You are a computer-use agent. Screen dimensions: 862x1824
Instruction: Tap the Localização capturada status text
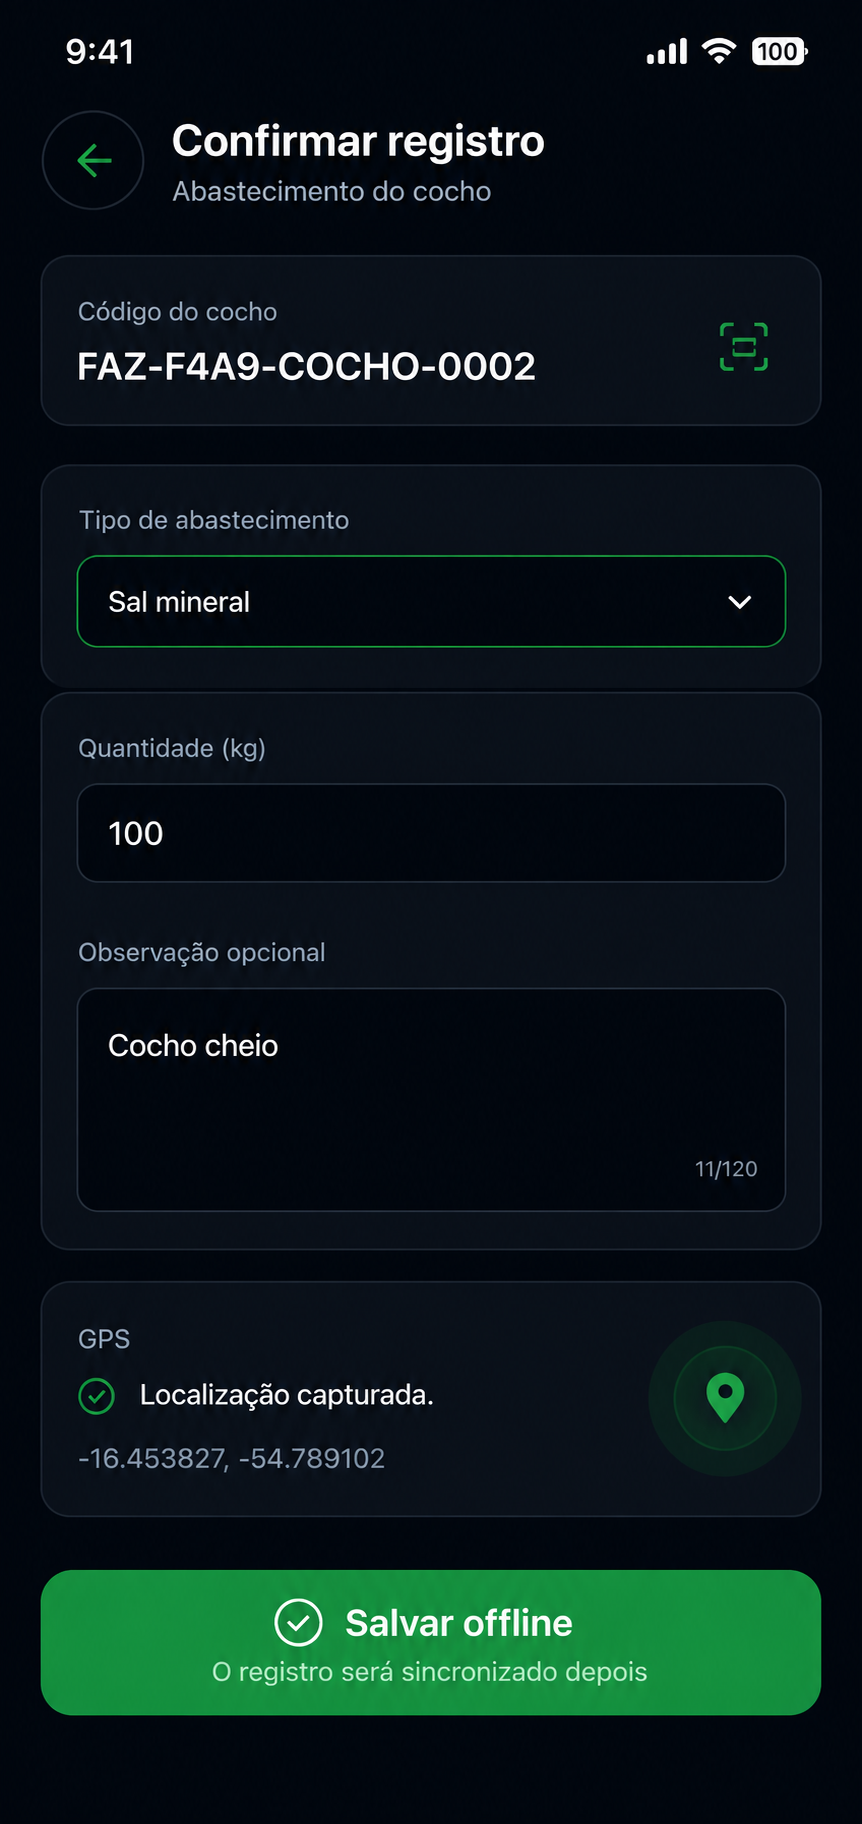(x=286, y=1395)
